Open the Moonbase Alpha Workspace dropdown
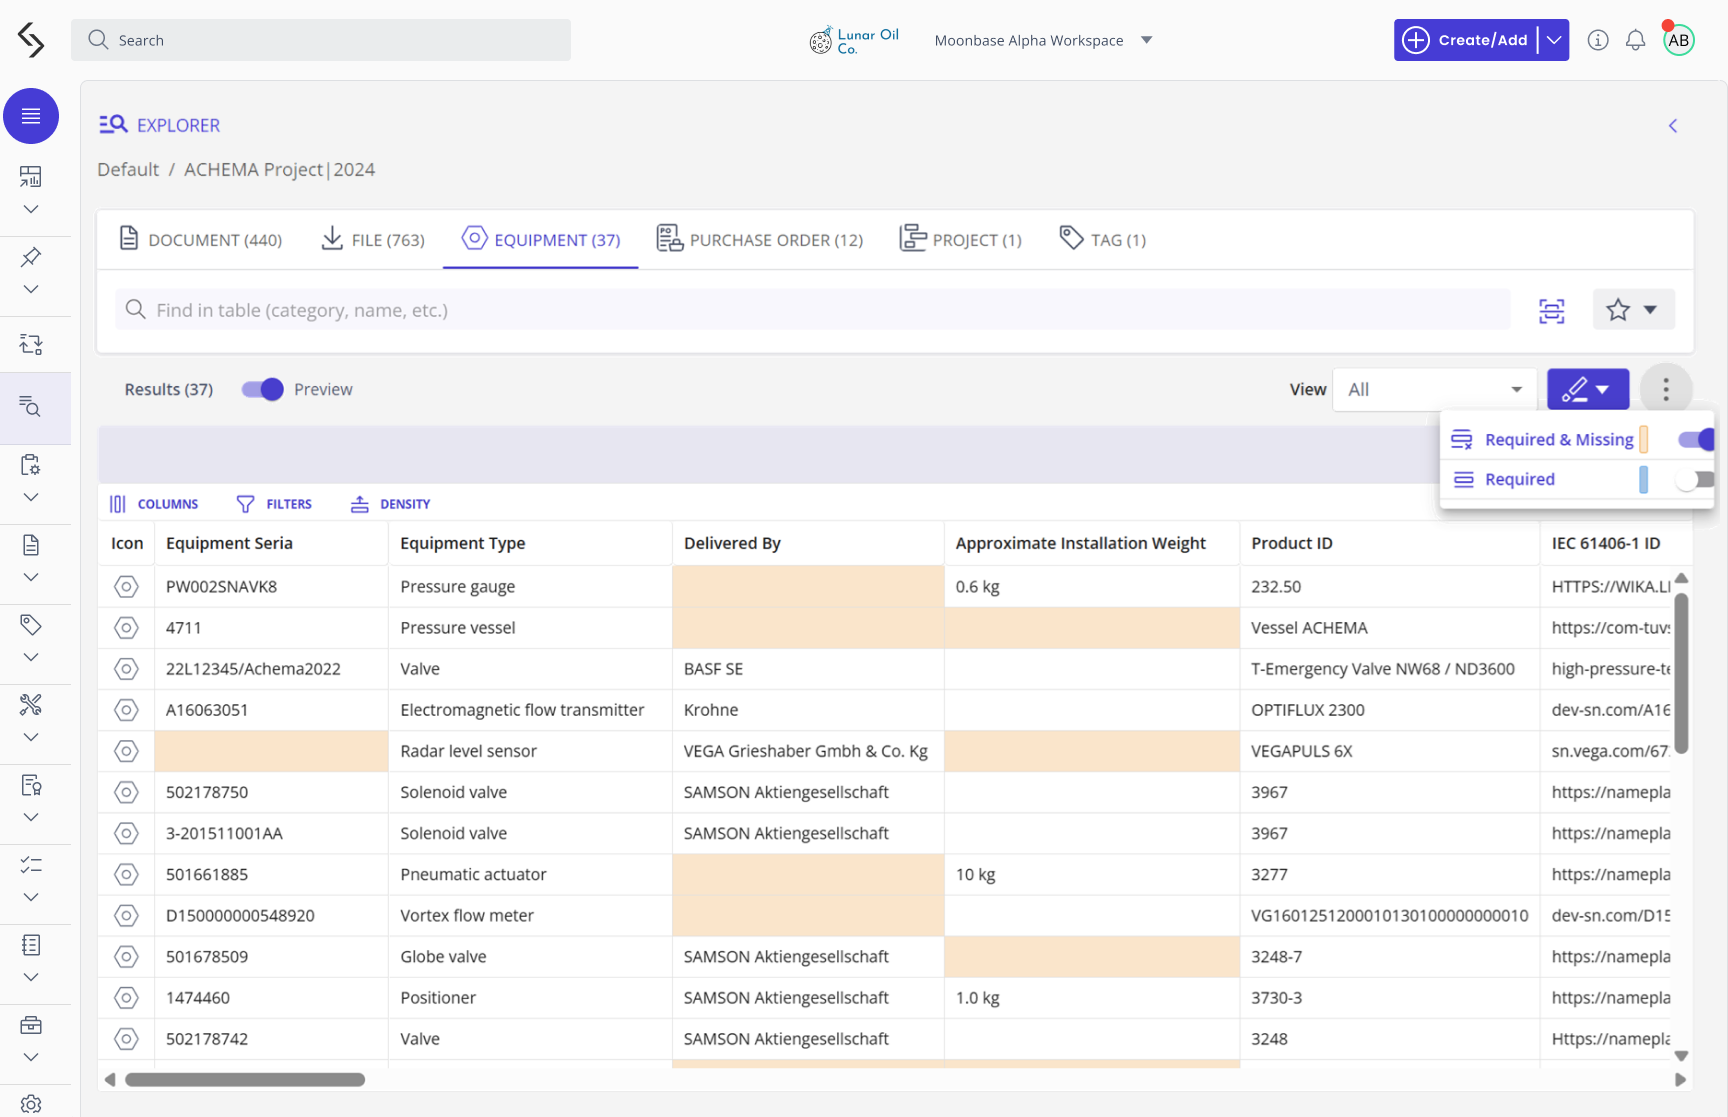 [x=1044, y=40]
